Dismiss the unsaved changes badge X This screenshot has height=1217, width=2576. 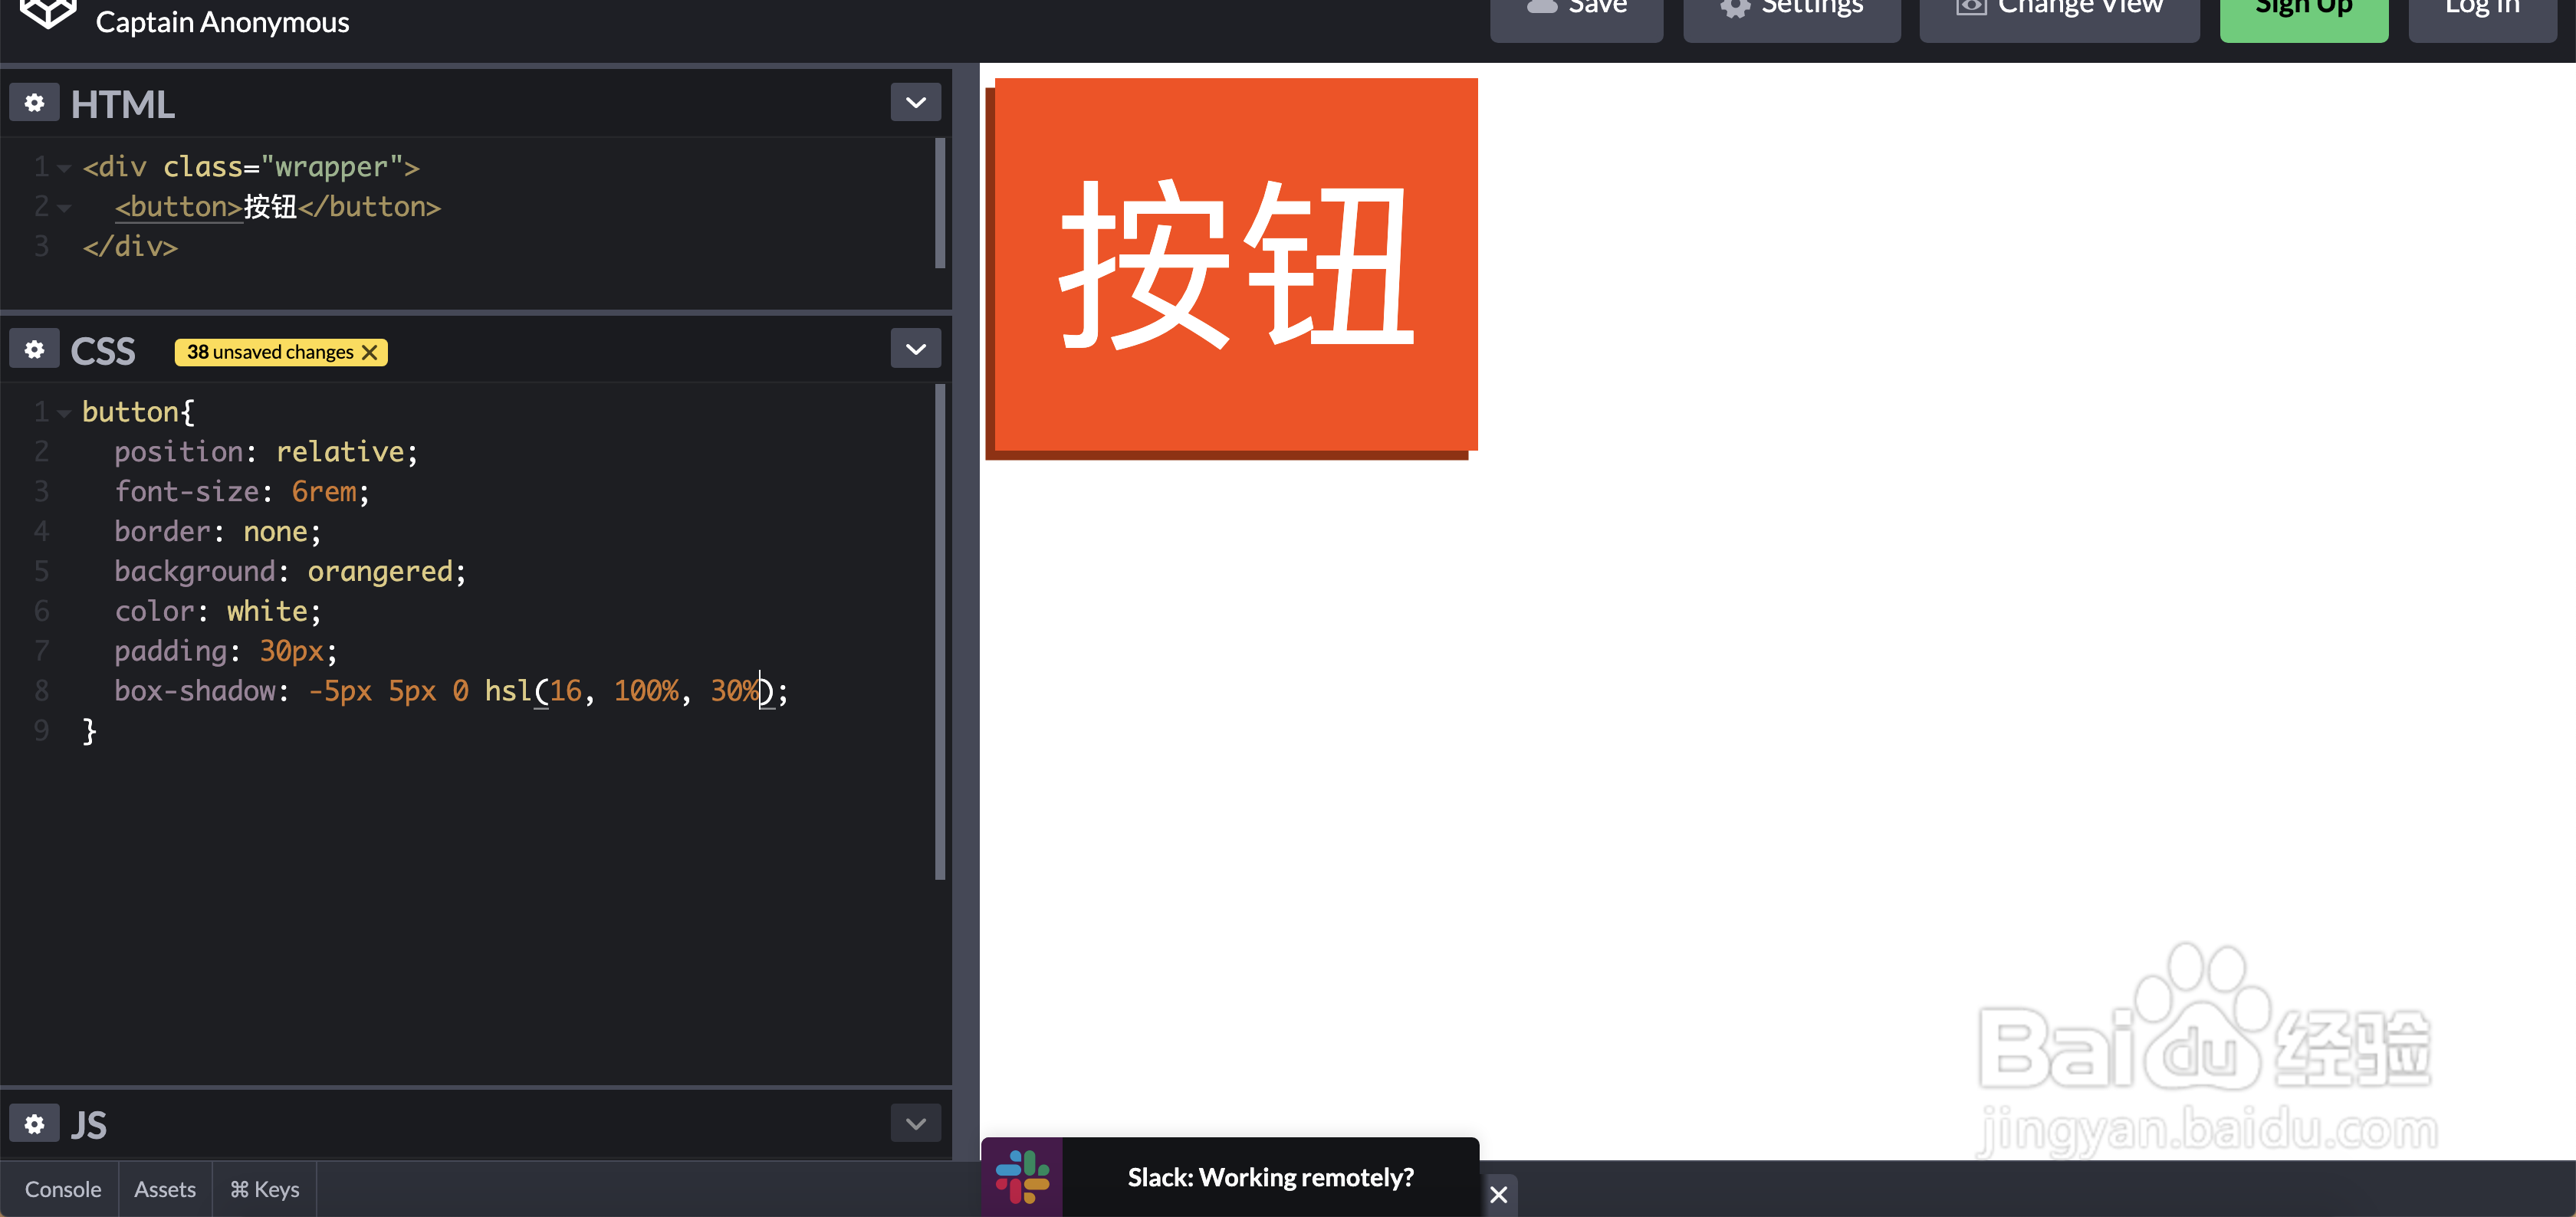(370, 352)
